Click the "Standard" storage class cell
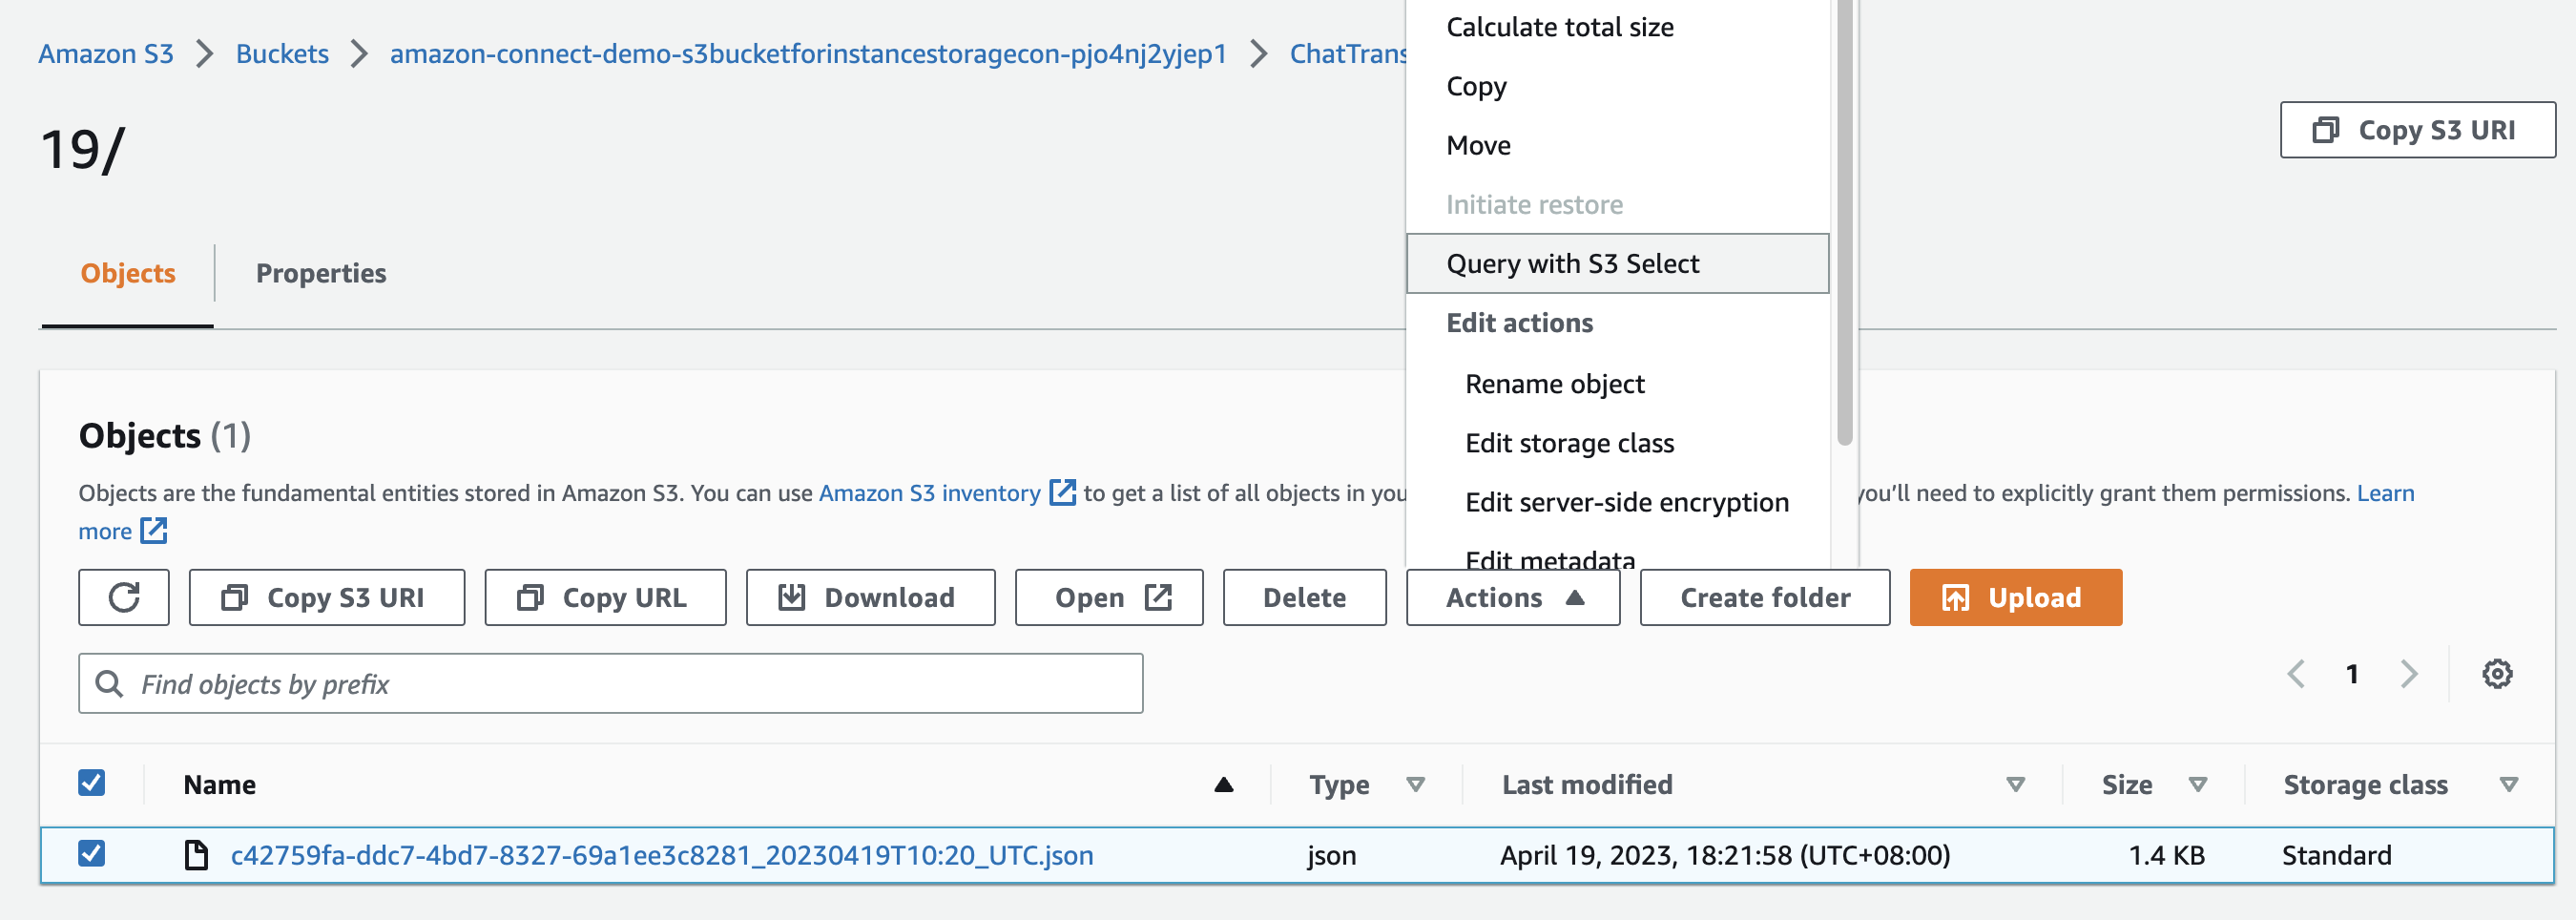 [2336, 855]
